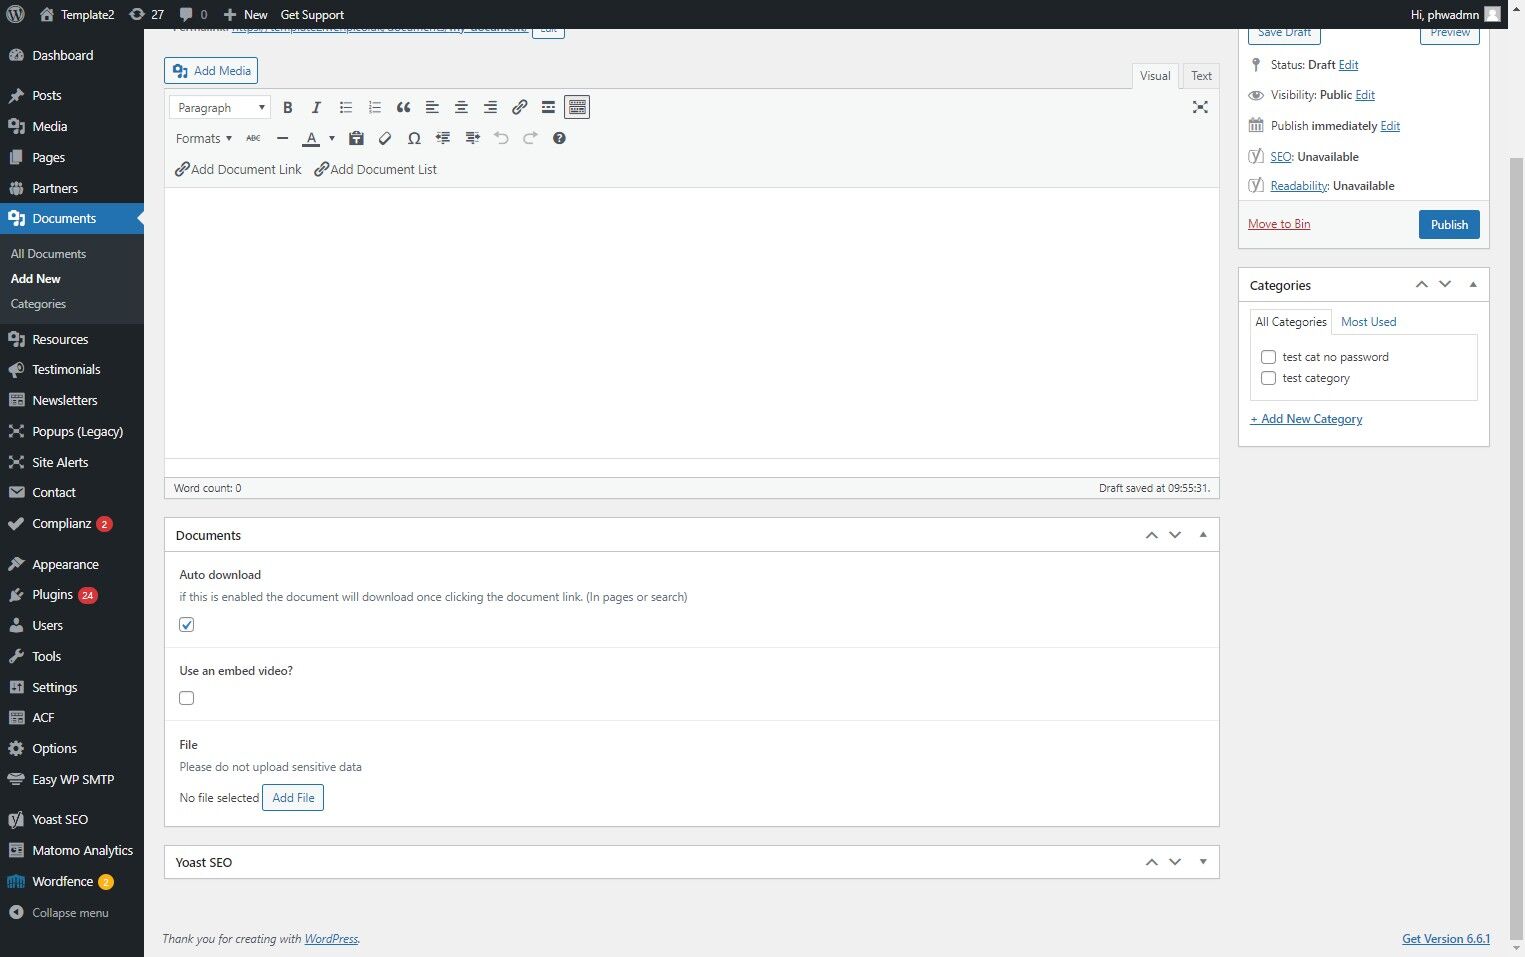Open keyboard shortcuts help icon
The width and height of the screenshot is (1525, 957).
click(559, 138)
